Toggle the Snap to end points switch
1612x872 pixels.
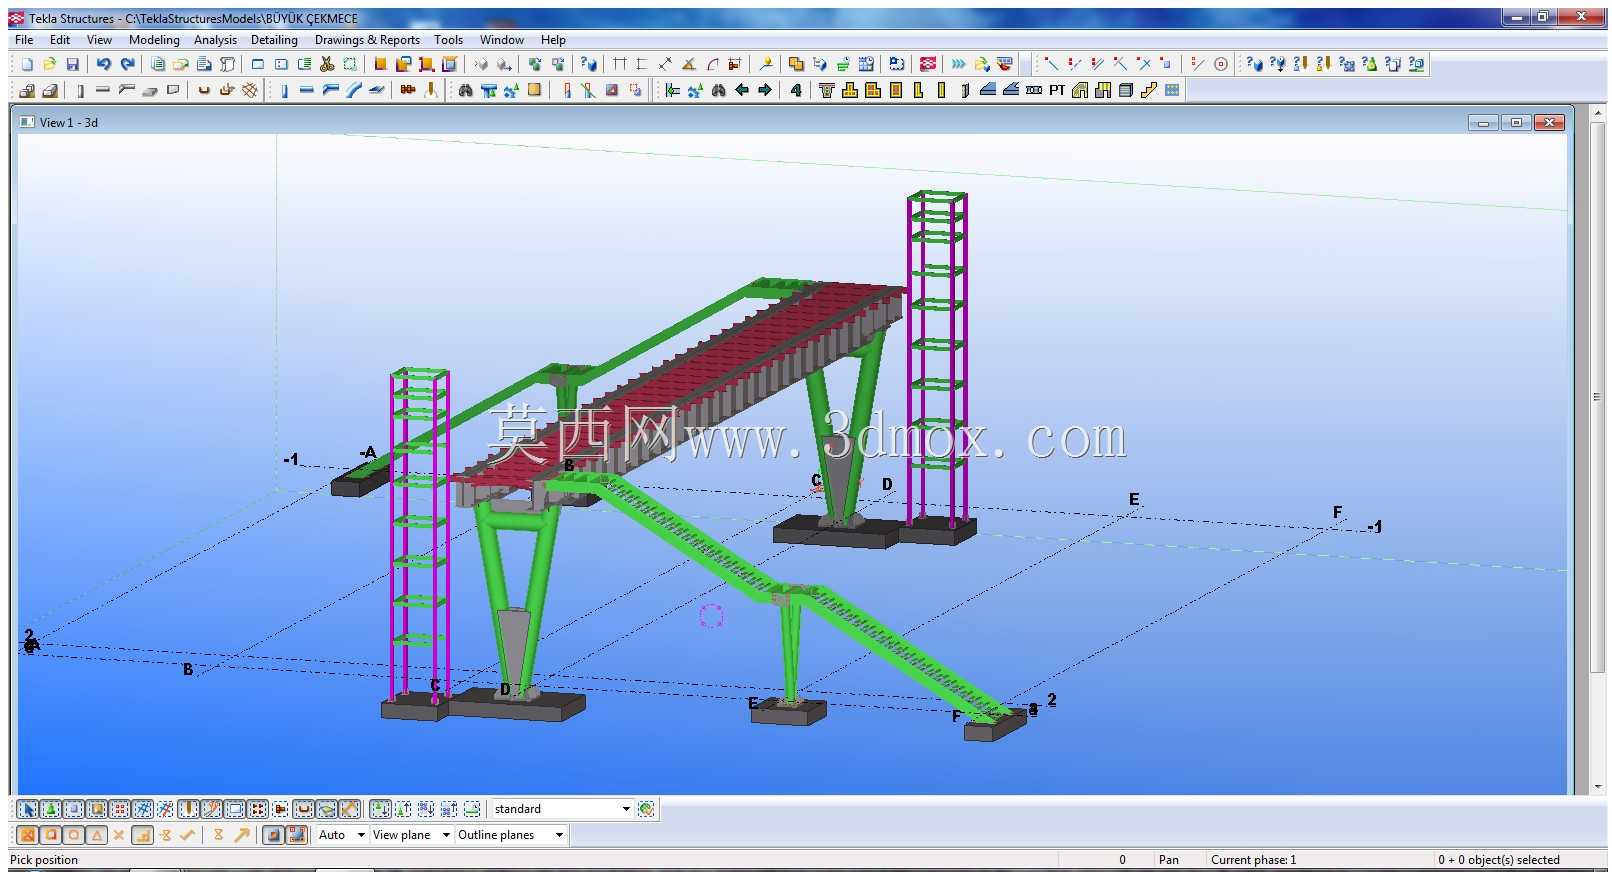click(x=51, y=835)
